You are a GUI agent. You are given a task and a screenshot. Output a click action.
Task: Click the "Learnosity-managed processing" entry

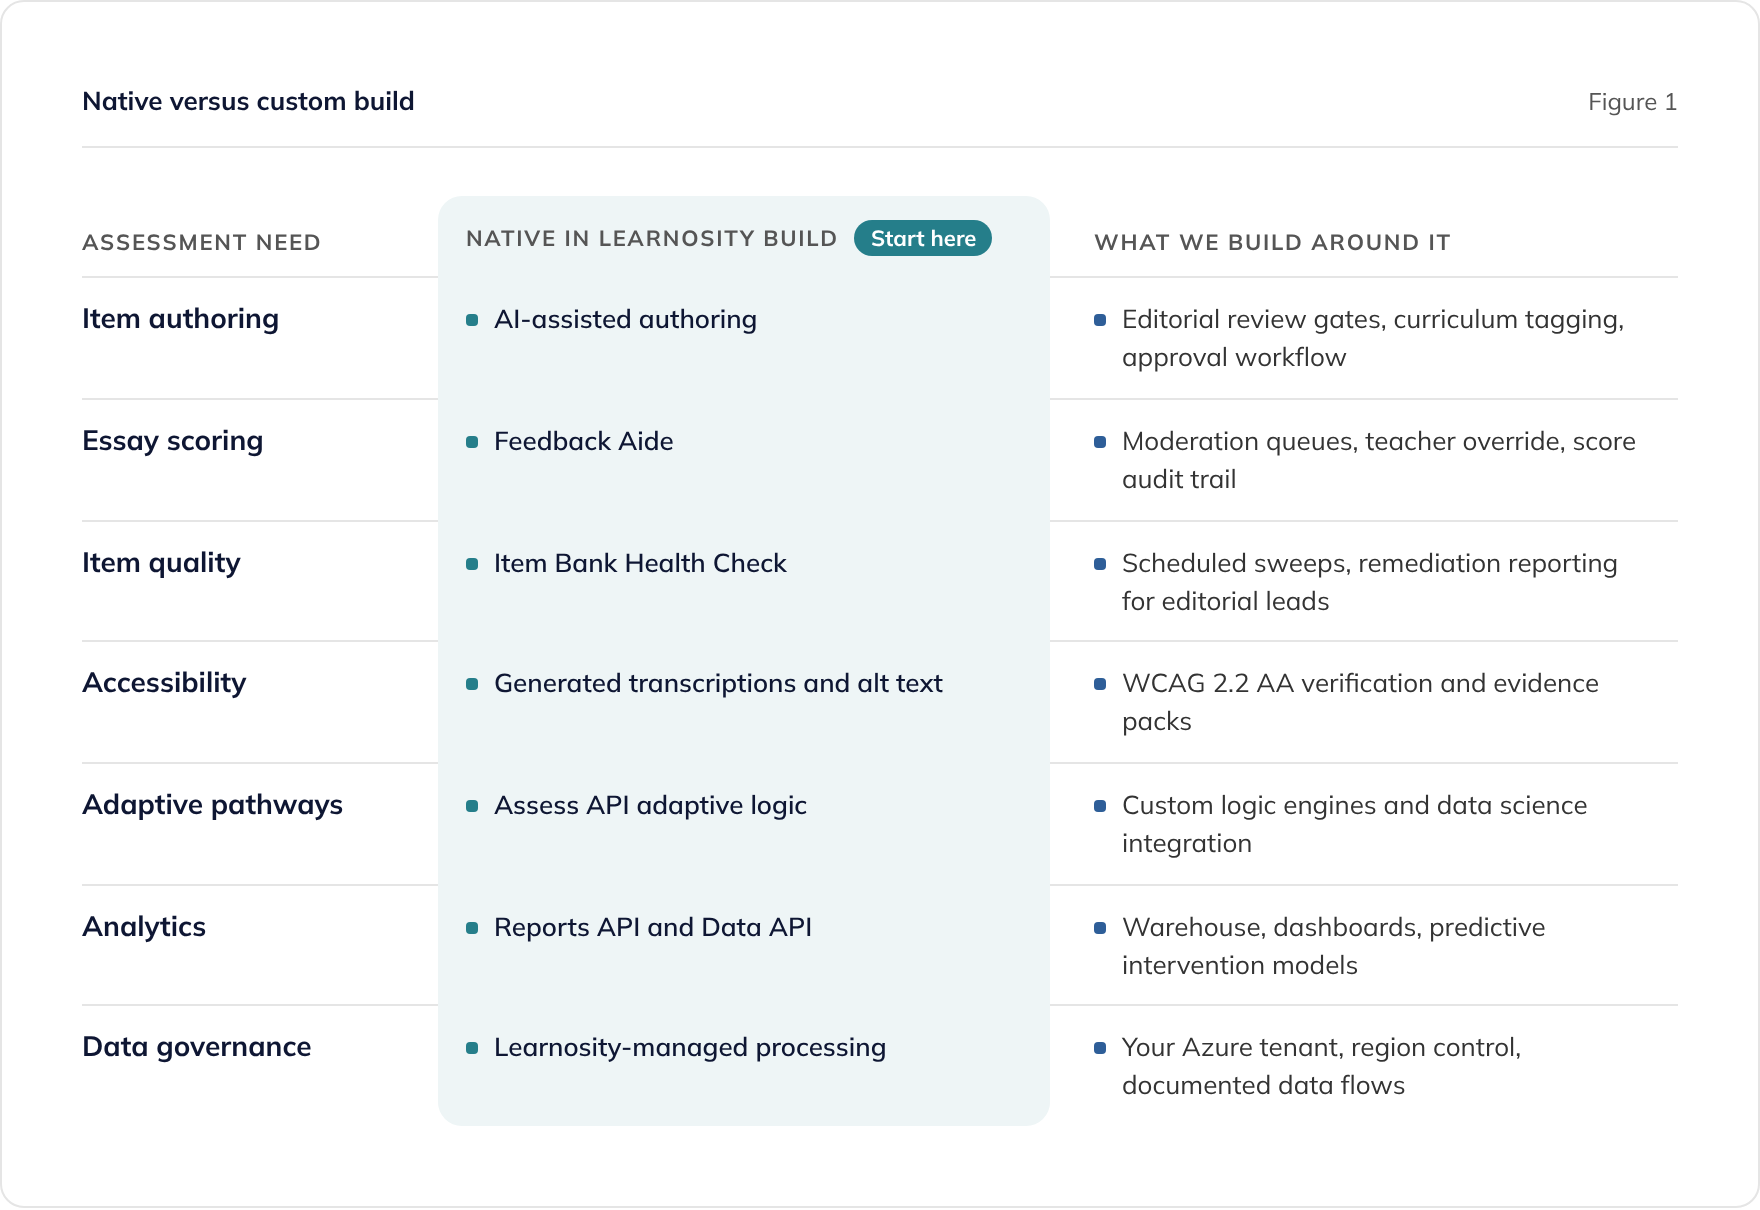[x=690, y=1047]
